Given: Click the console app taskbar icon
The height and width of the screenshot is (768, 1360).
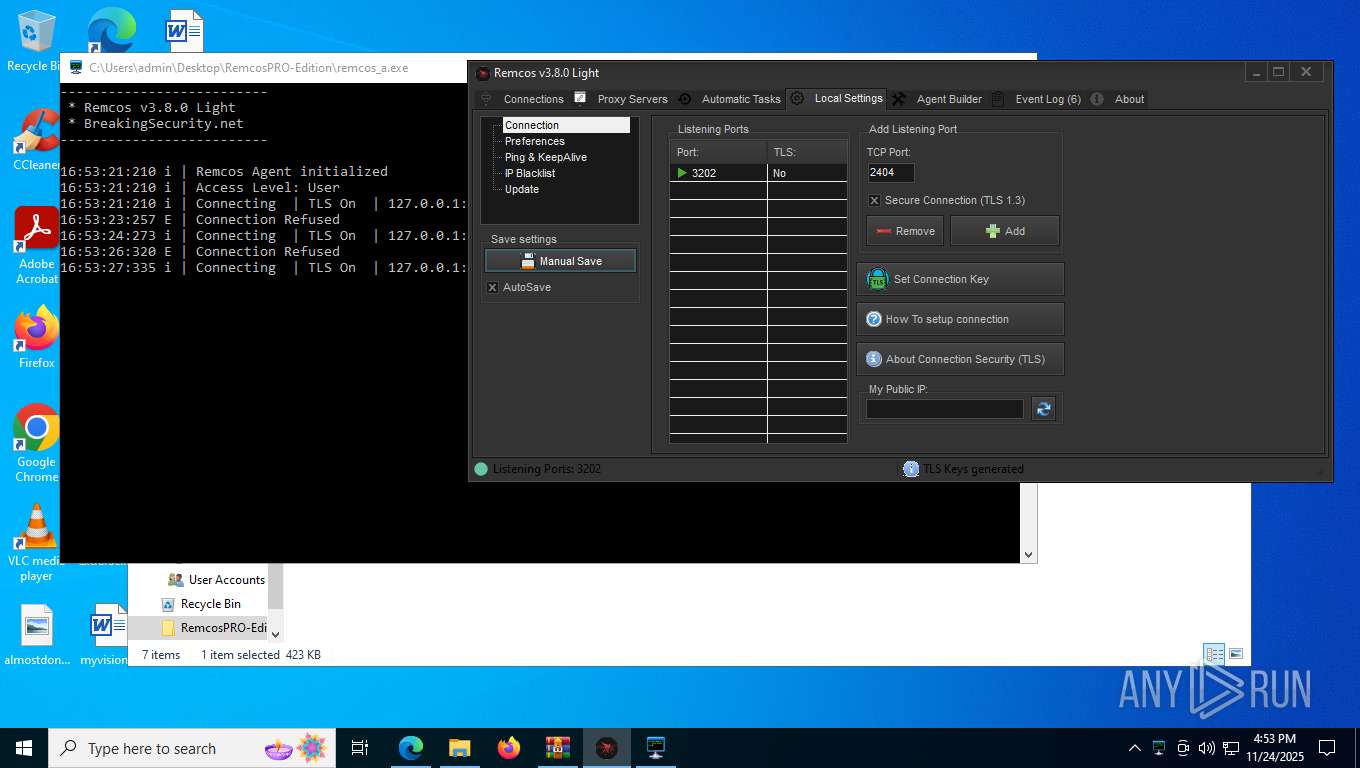Looking at the screenshot, I should 655,748.
